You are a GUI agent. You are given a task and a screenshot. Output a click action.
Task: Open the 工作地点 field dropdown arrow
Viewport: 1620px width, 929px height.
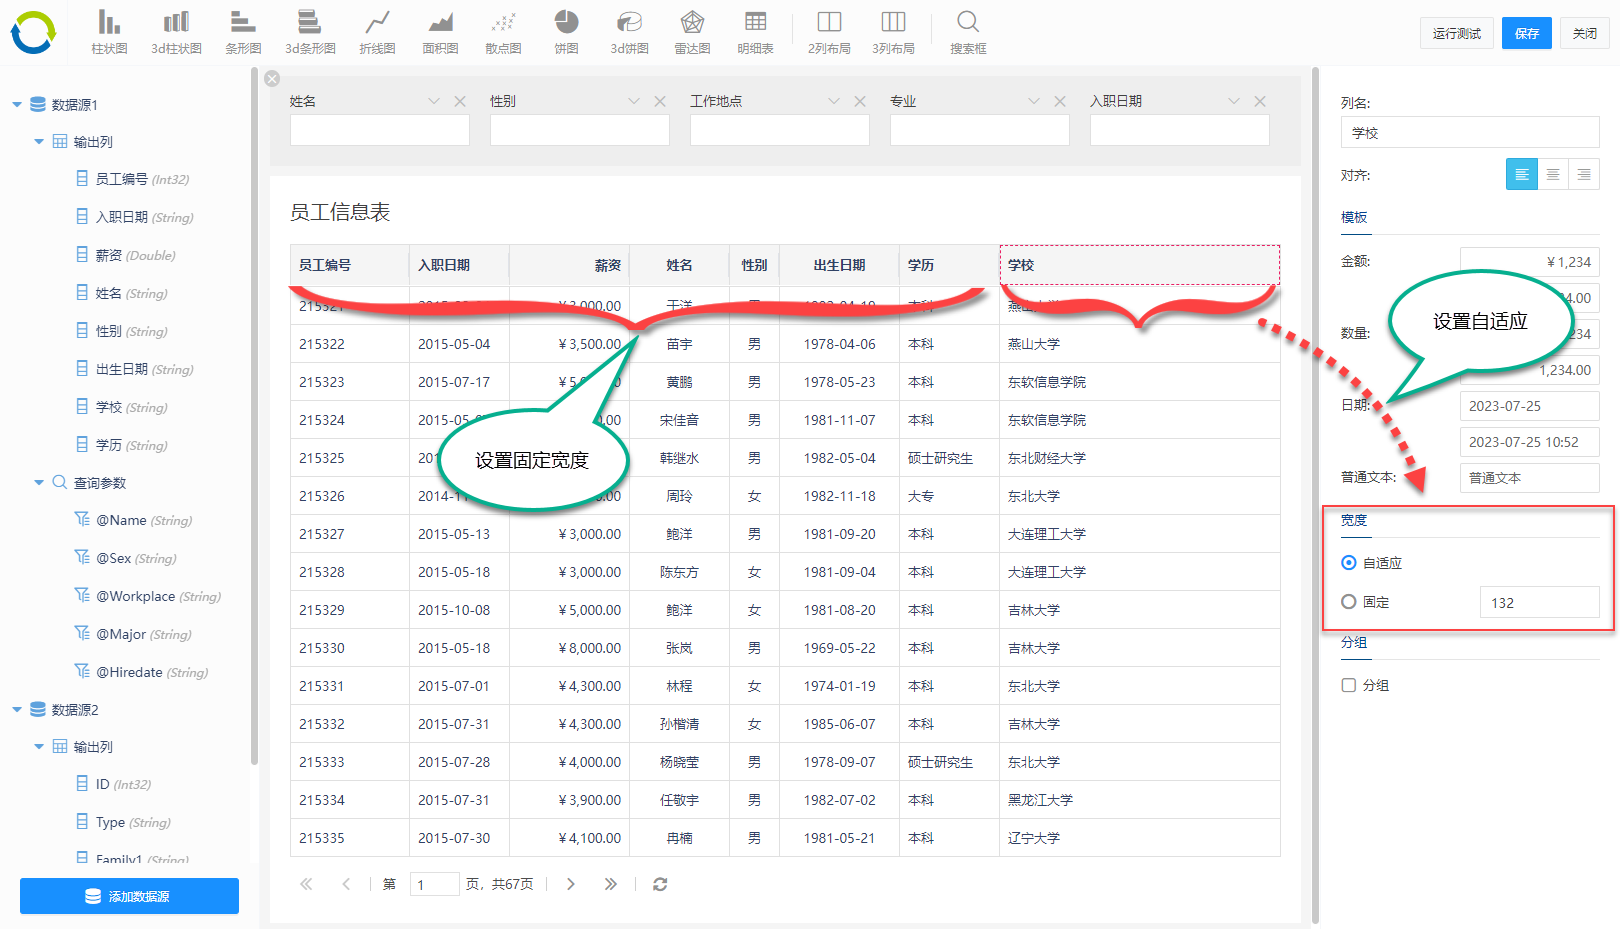click(x=834, y=101)
